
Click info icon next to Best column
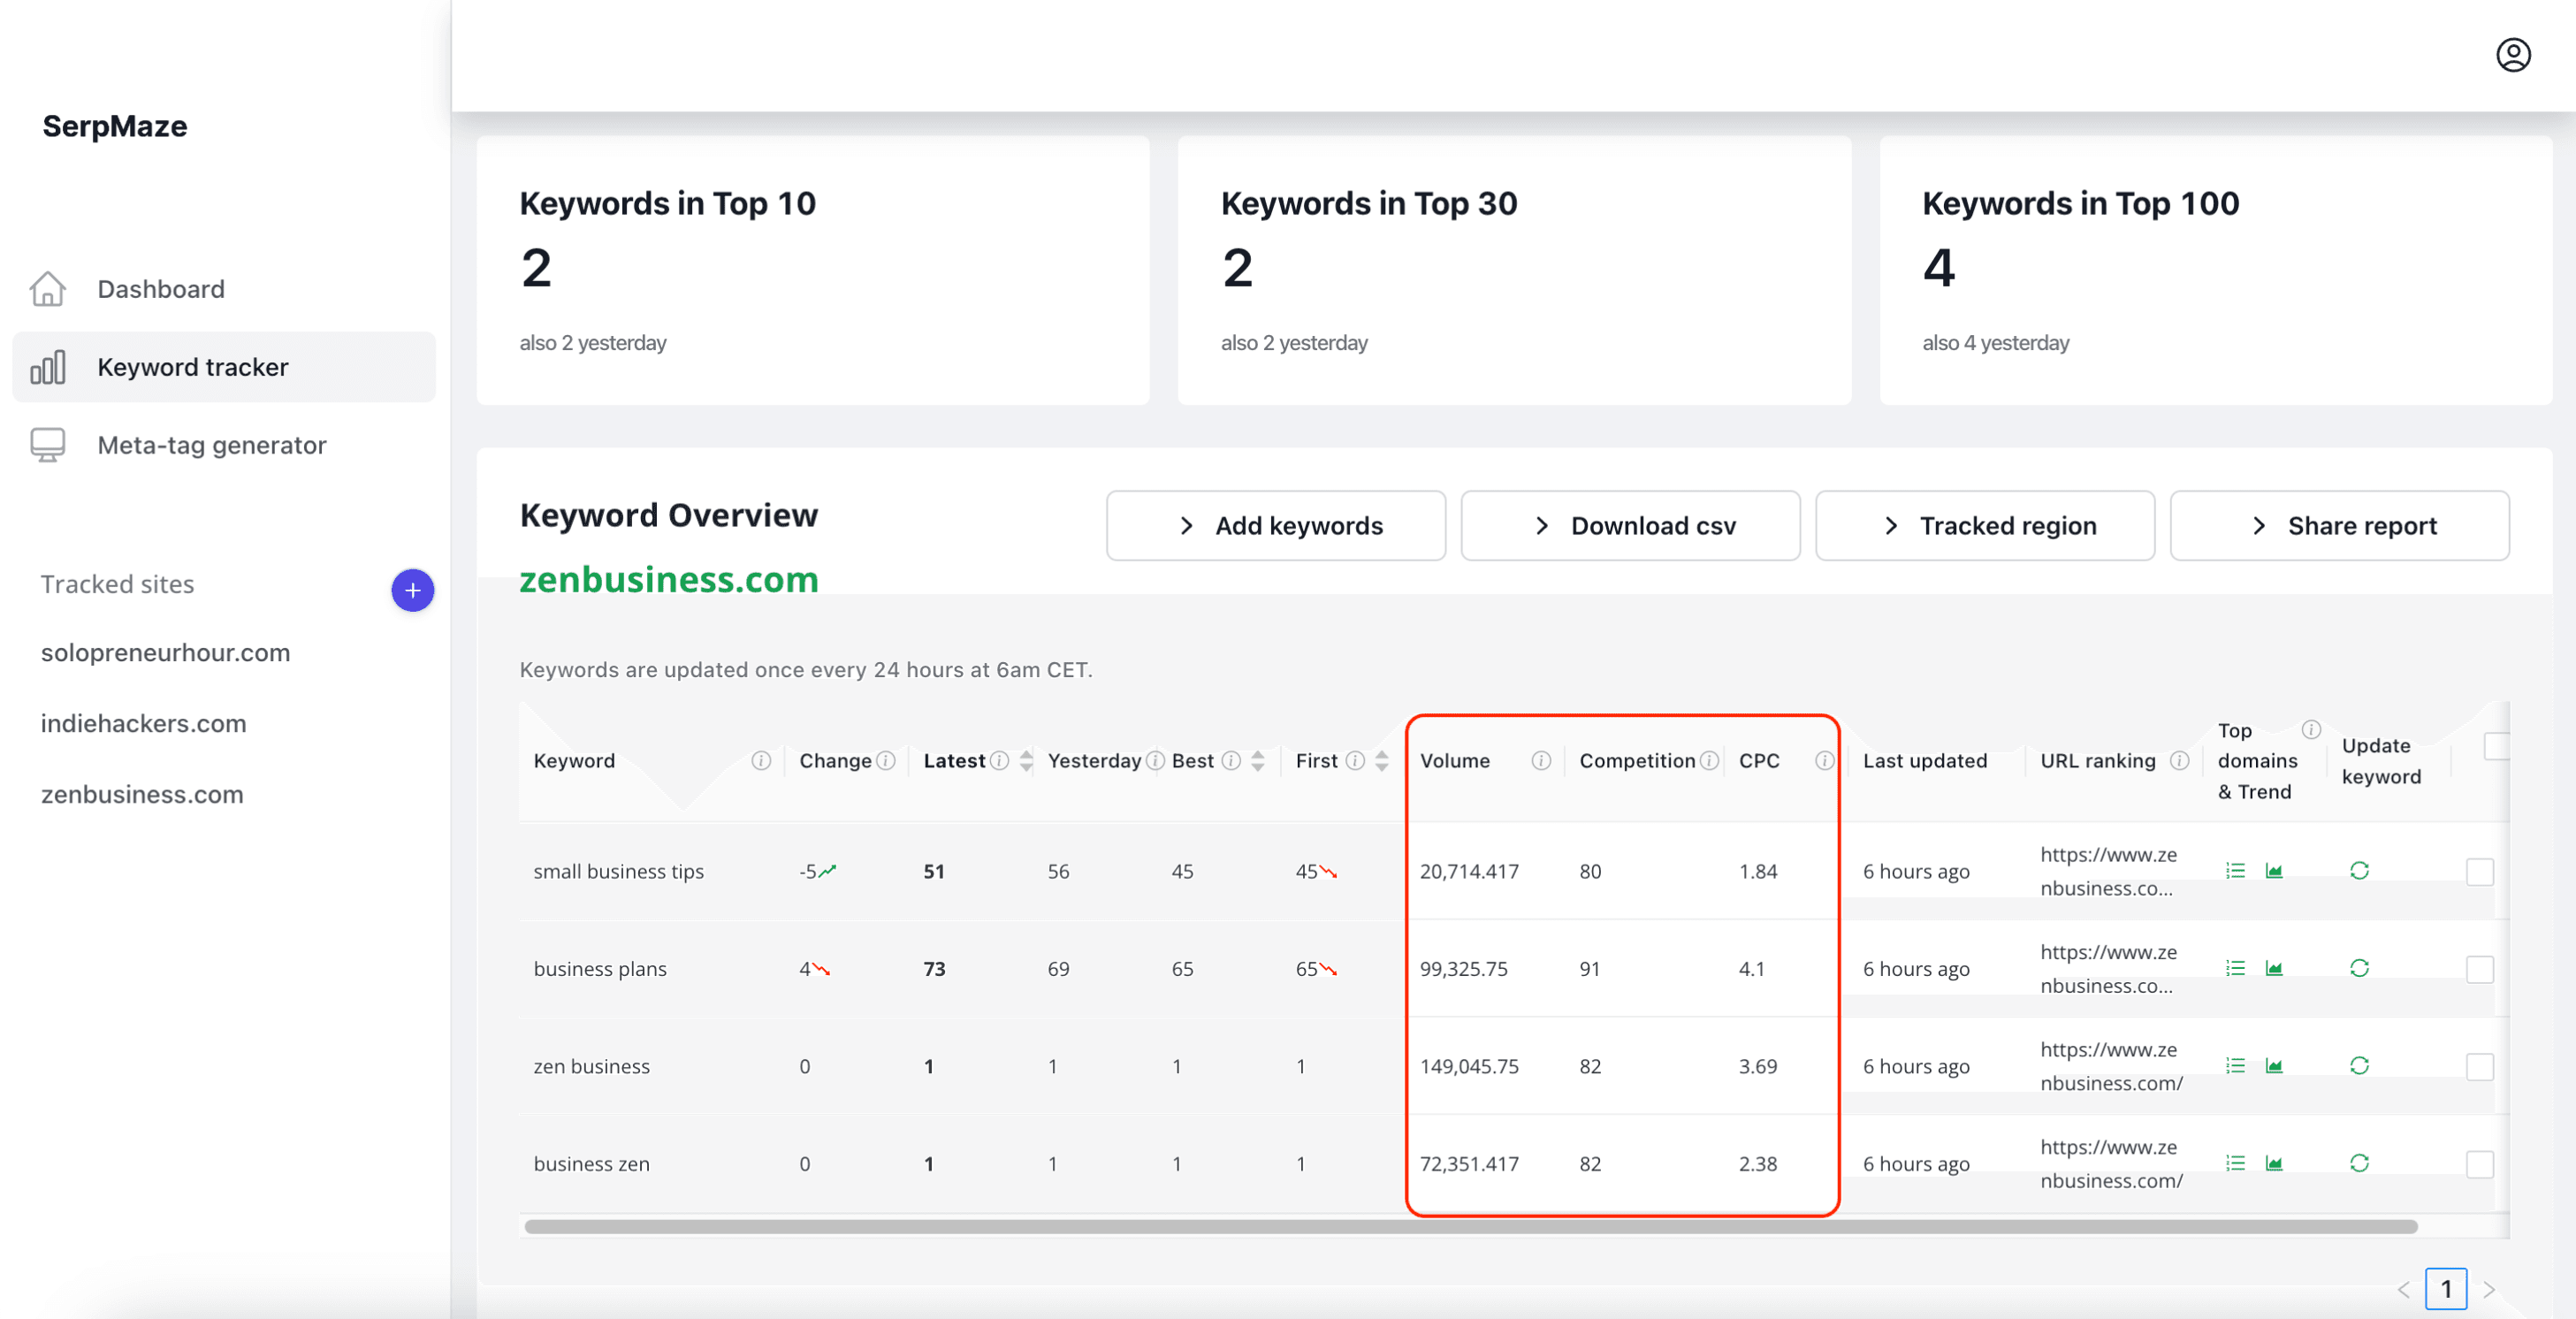[1230, 761]
